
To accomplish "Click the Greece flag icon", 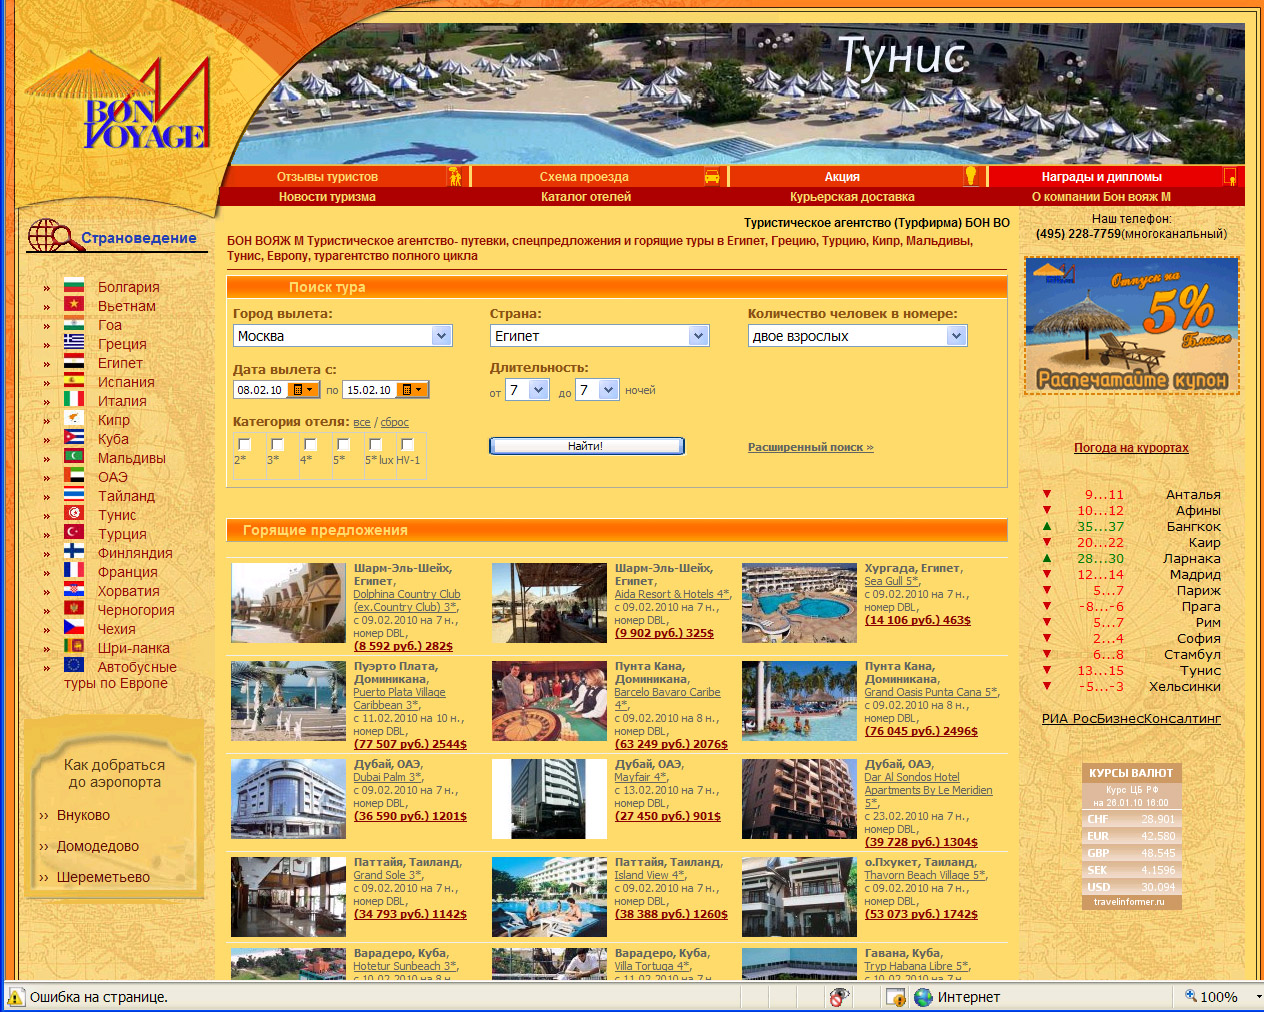I will [74, 344].
